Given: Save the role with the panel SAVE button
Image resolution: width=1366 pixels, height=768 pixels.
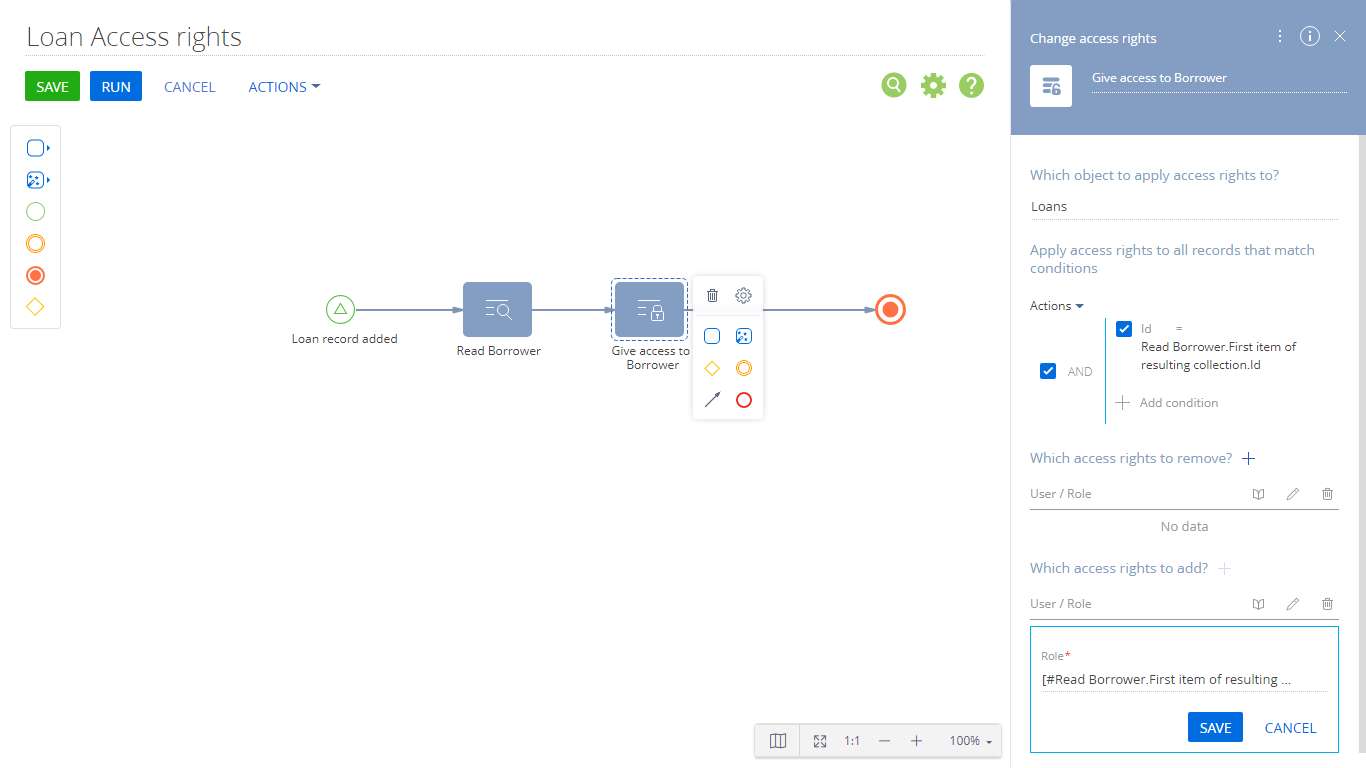Looking at the screenshot, I should coord(1215,727).
